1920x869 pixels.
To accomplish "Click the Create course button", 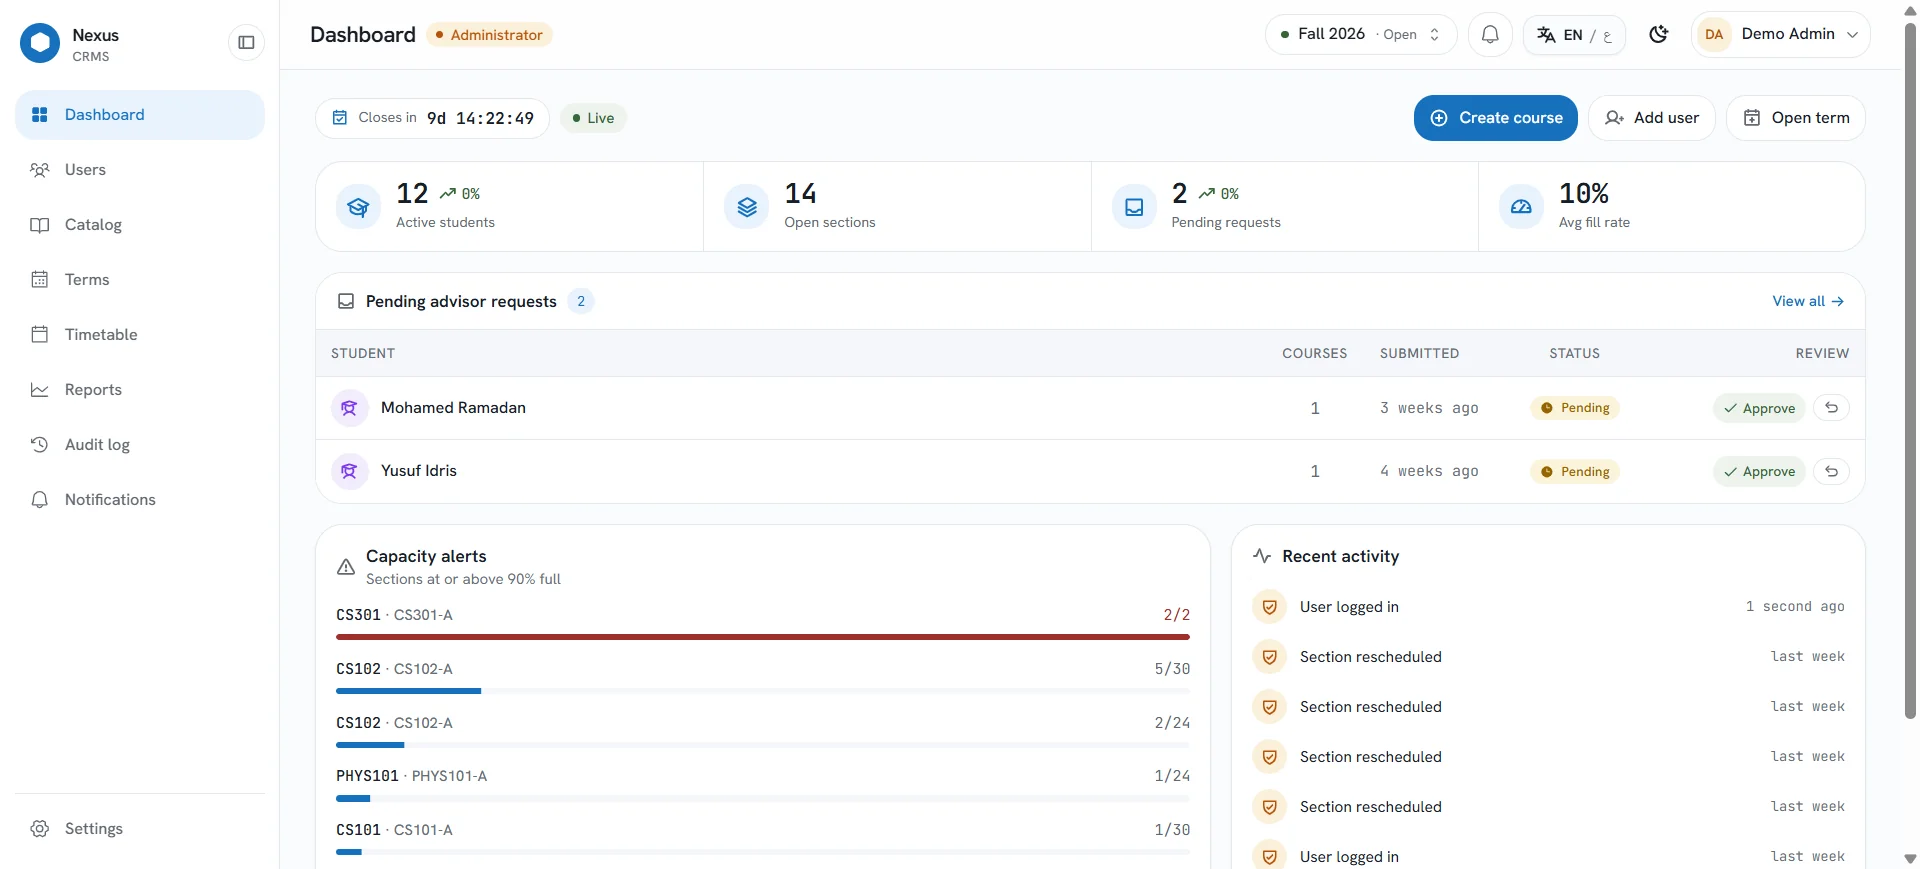I will click(1495, 118).
